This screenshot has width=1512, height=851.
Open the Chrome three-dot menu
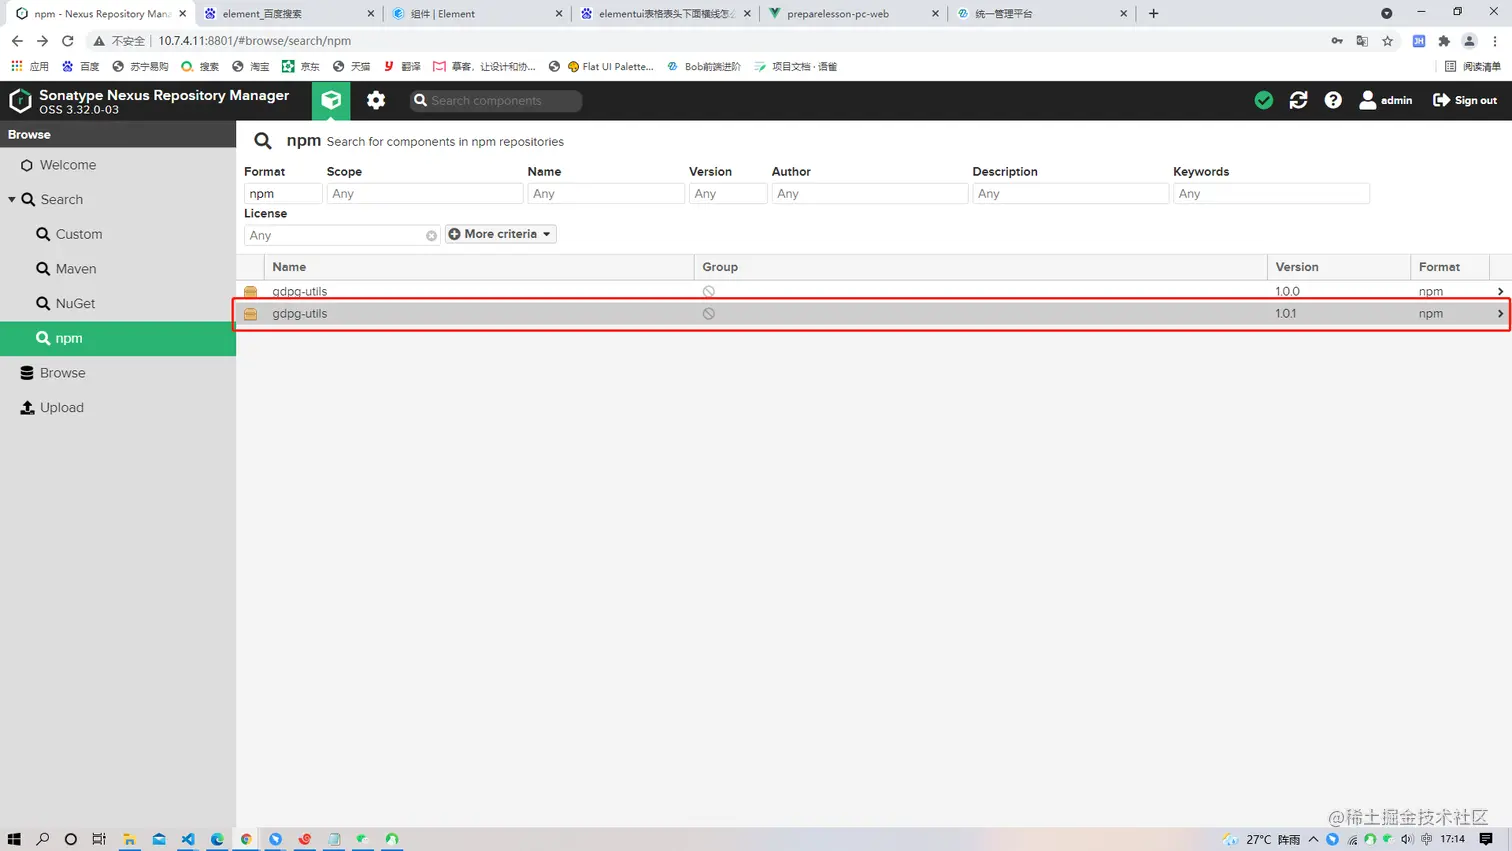tap(1495, 41)
